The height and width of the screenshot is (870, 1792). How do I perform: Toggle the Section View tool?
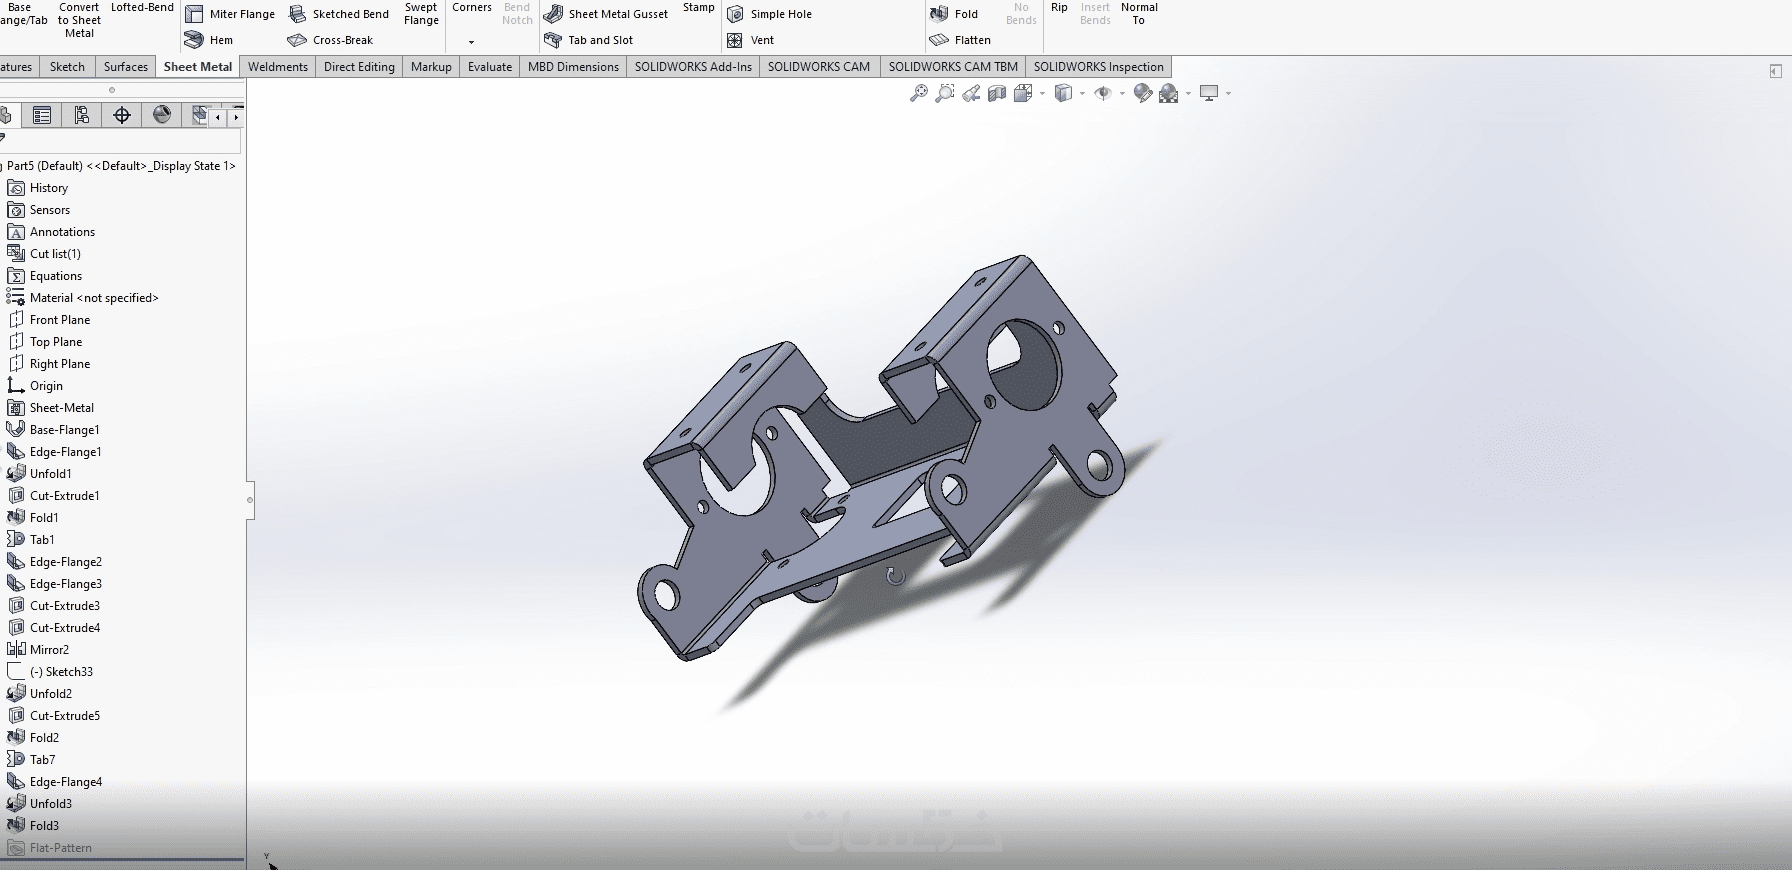[x=997, y=93]
